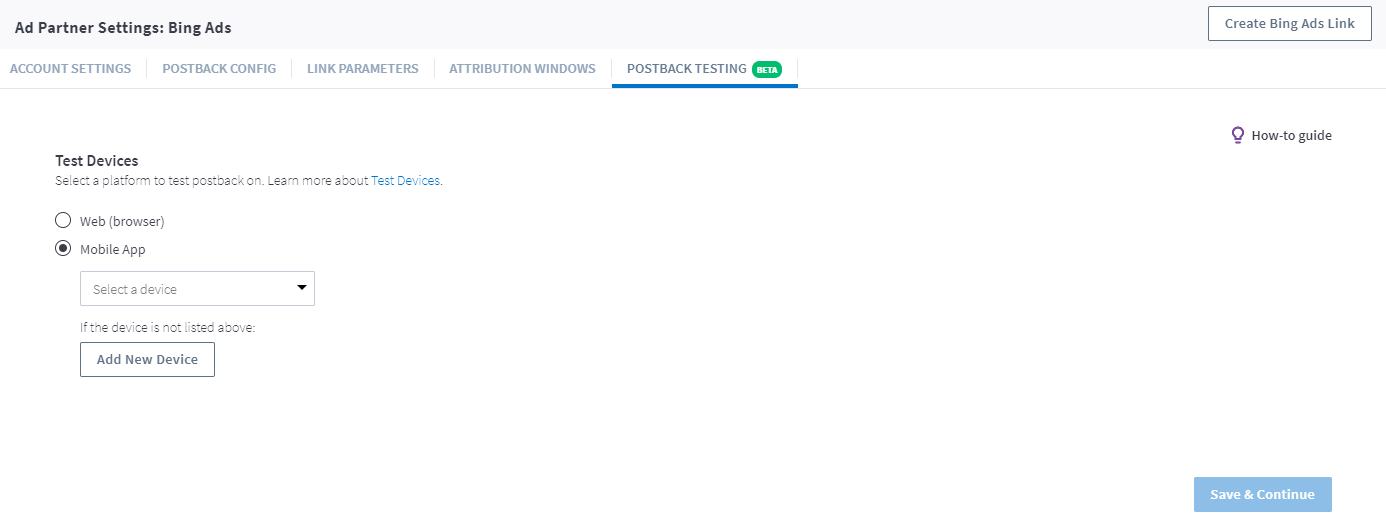1386x526 pixels.
Task: Click the Create Bing Ads Link button
Action: pos(1289,23)
